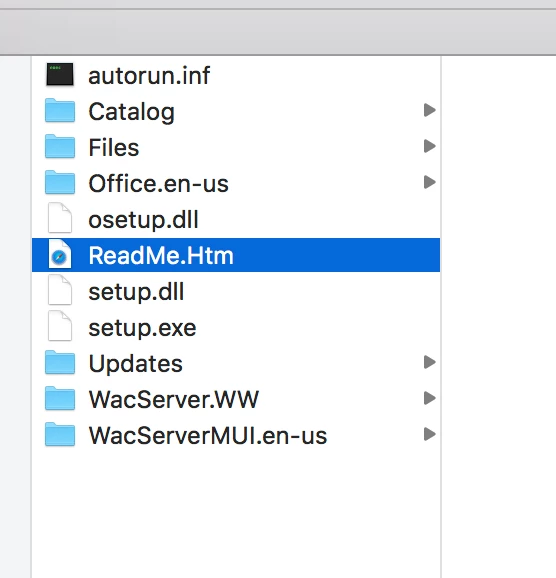The width and height of the screenshot is (556, 578).
Task: Select the WacServerMUI.en-us folder label
Action: coord(208,435)
